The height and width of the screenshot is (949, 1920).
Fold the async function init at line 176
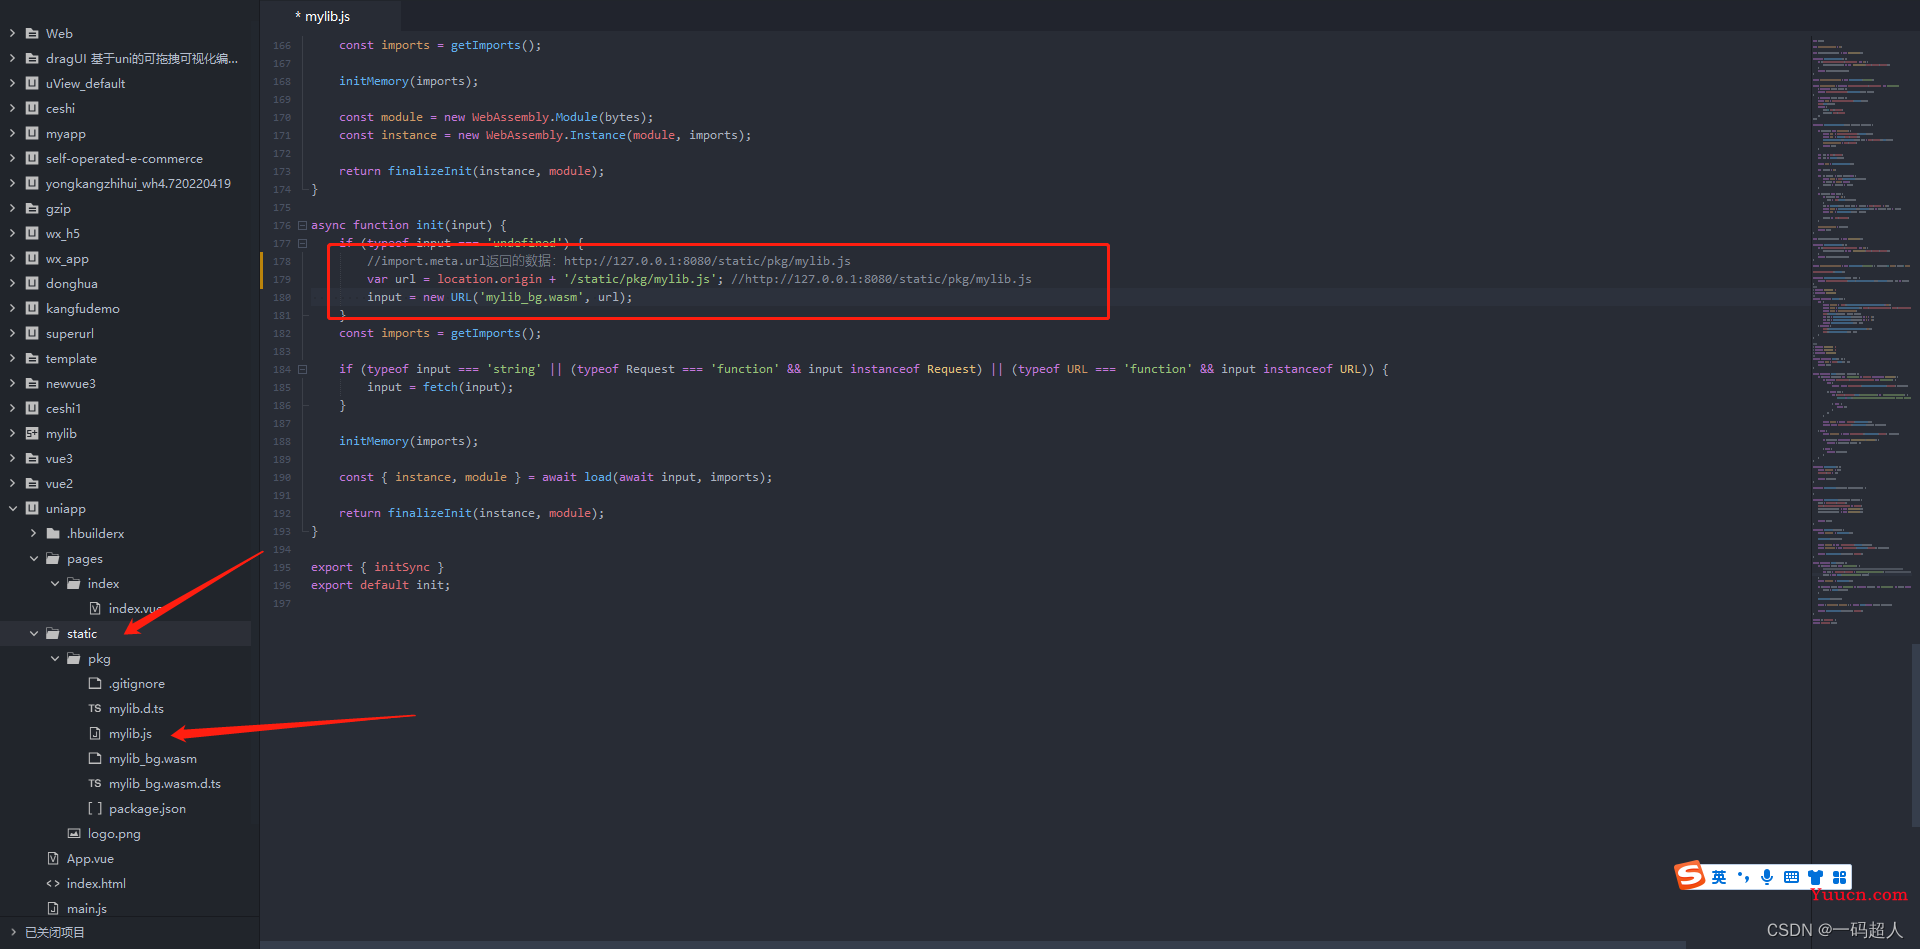(x=302, y=225)
